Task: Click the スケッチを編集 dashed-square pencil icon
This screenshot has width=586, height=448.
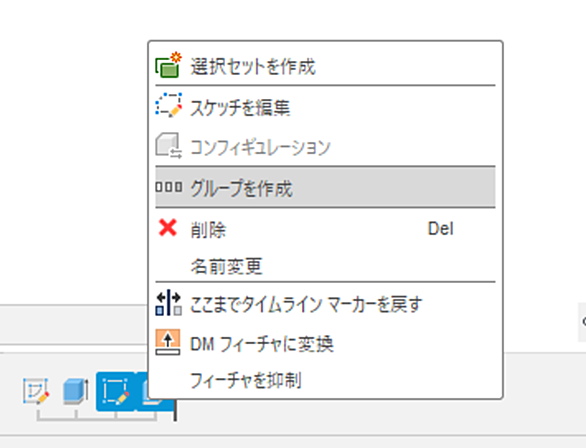Action: tap(169, 106)
